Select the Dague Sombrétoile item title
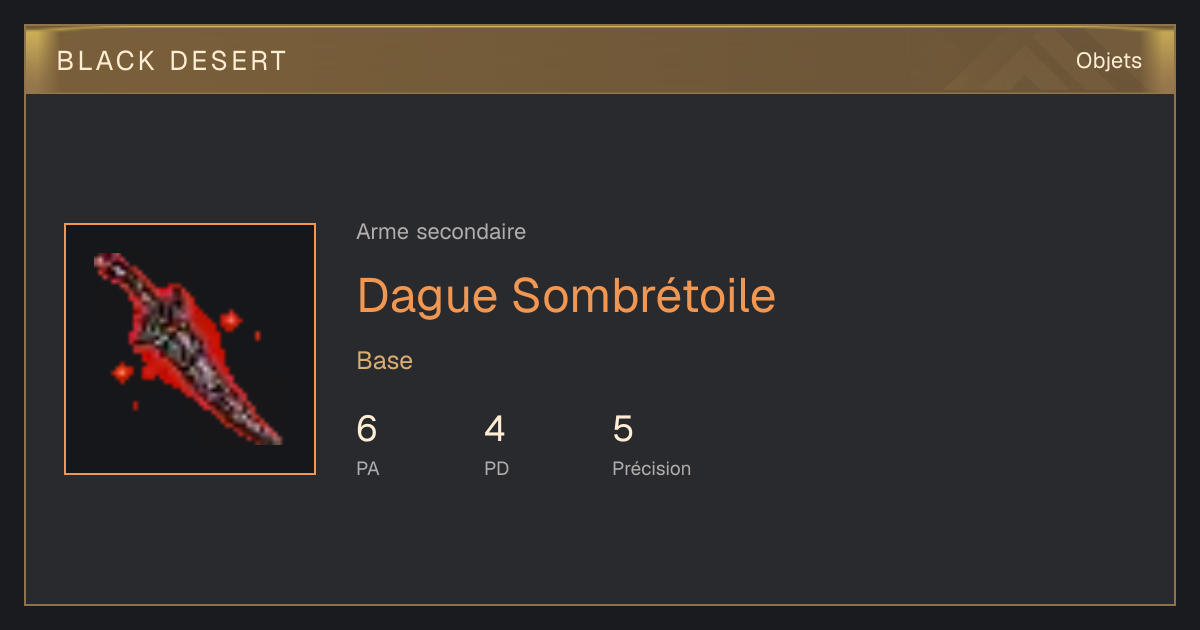The height and width of the screenshot is (630, 1200). coord(566,294)
